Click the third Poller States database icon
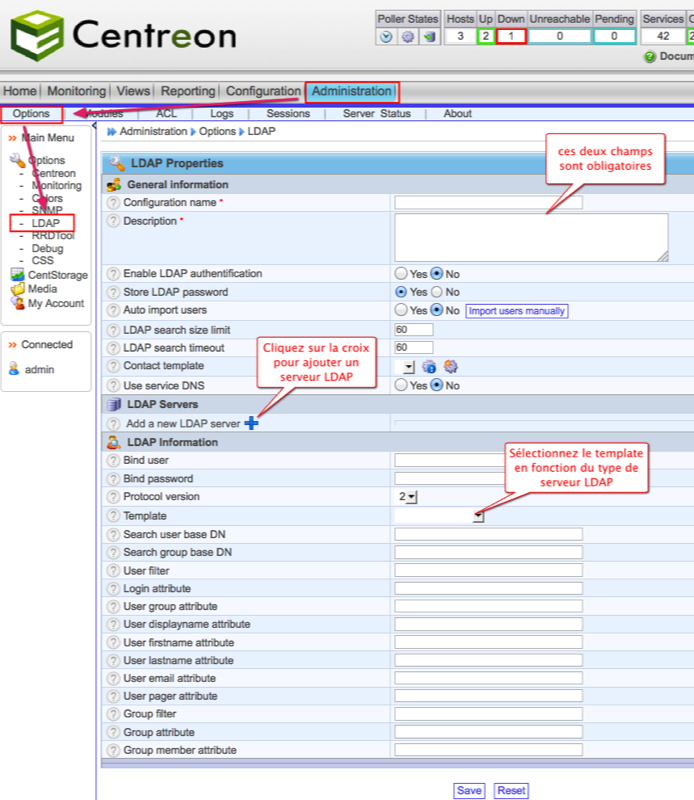This screenshot has width=694, height=800. pos(428,37)
